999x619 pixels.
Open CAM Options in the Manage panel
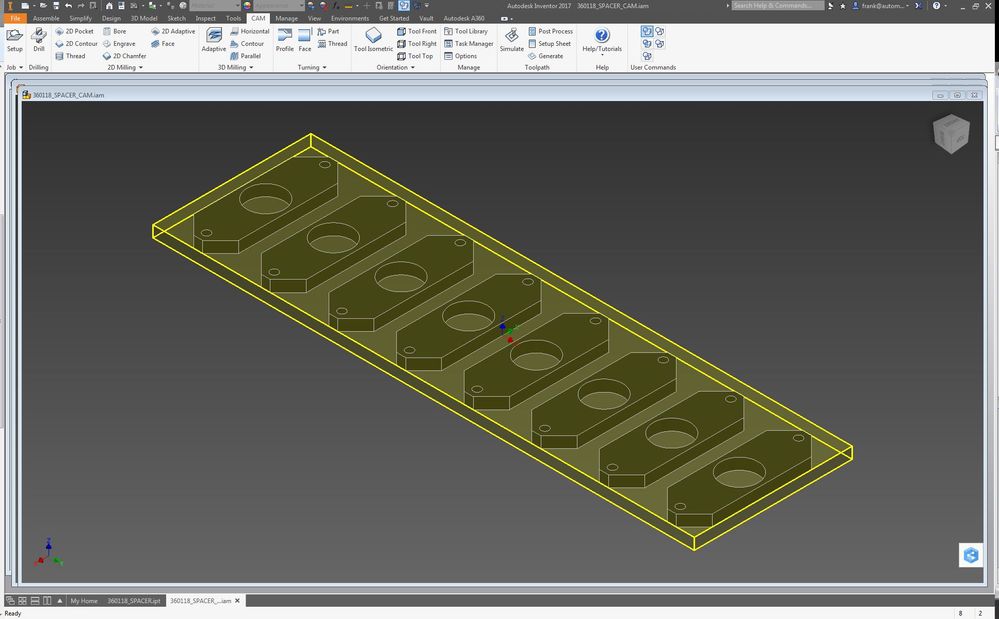[464, 56]
